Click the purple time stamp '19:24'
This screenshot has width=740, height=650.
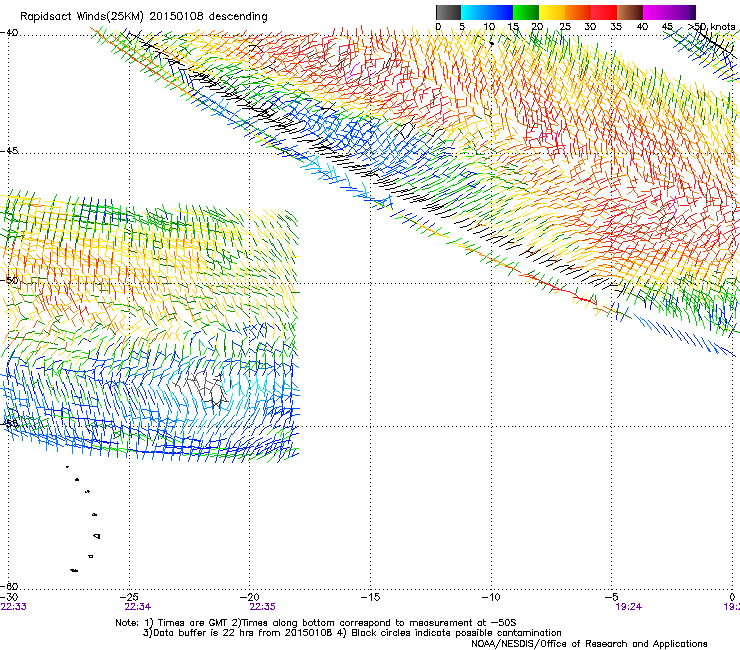(629, 607)
